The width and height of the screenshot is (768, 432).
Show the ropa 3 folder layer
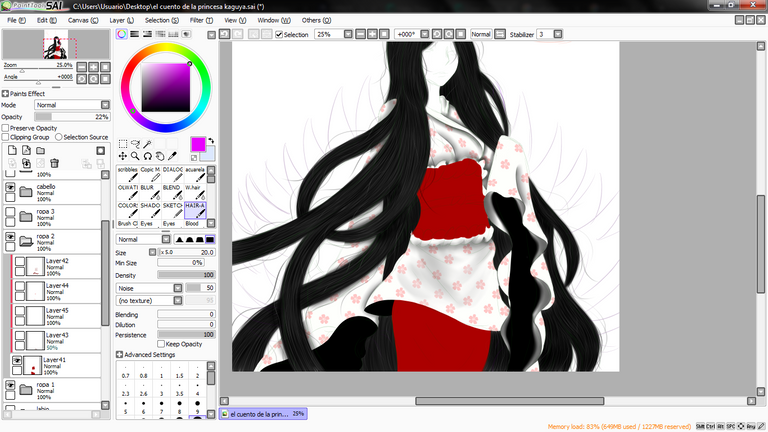10,212
